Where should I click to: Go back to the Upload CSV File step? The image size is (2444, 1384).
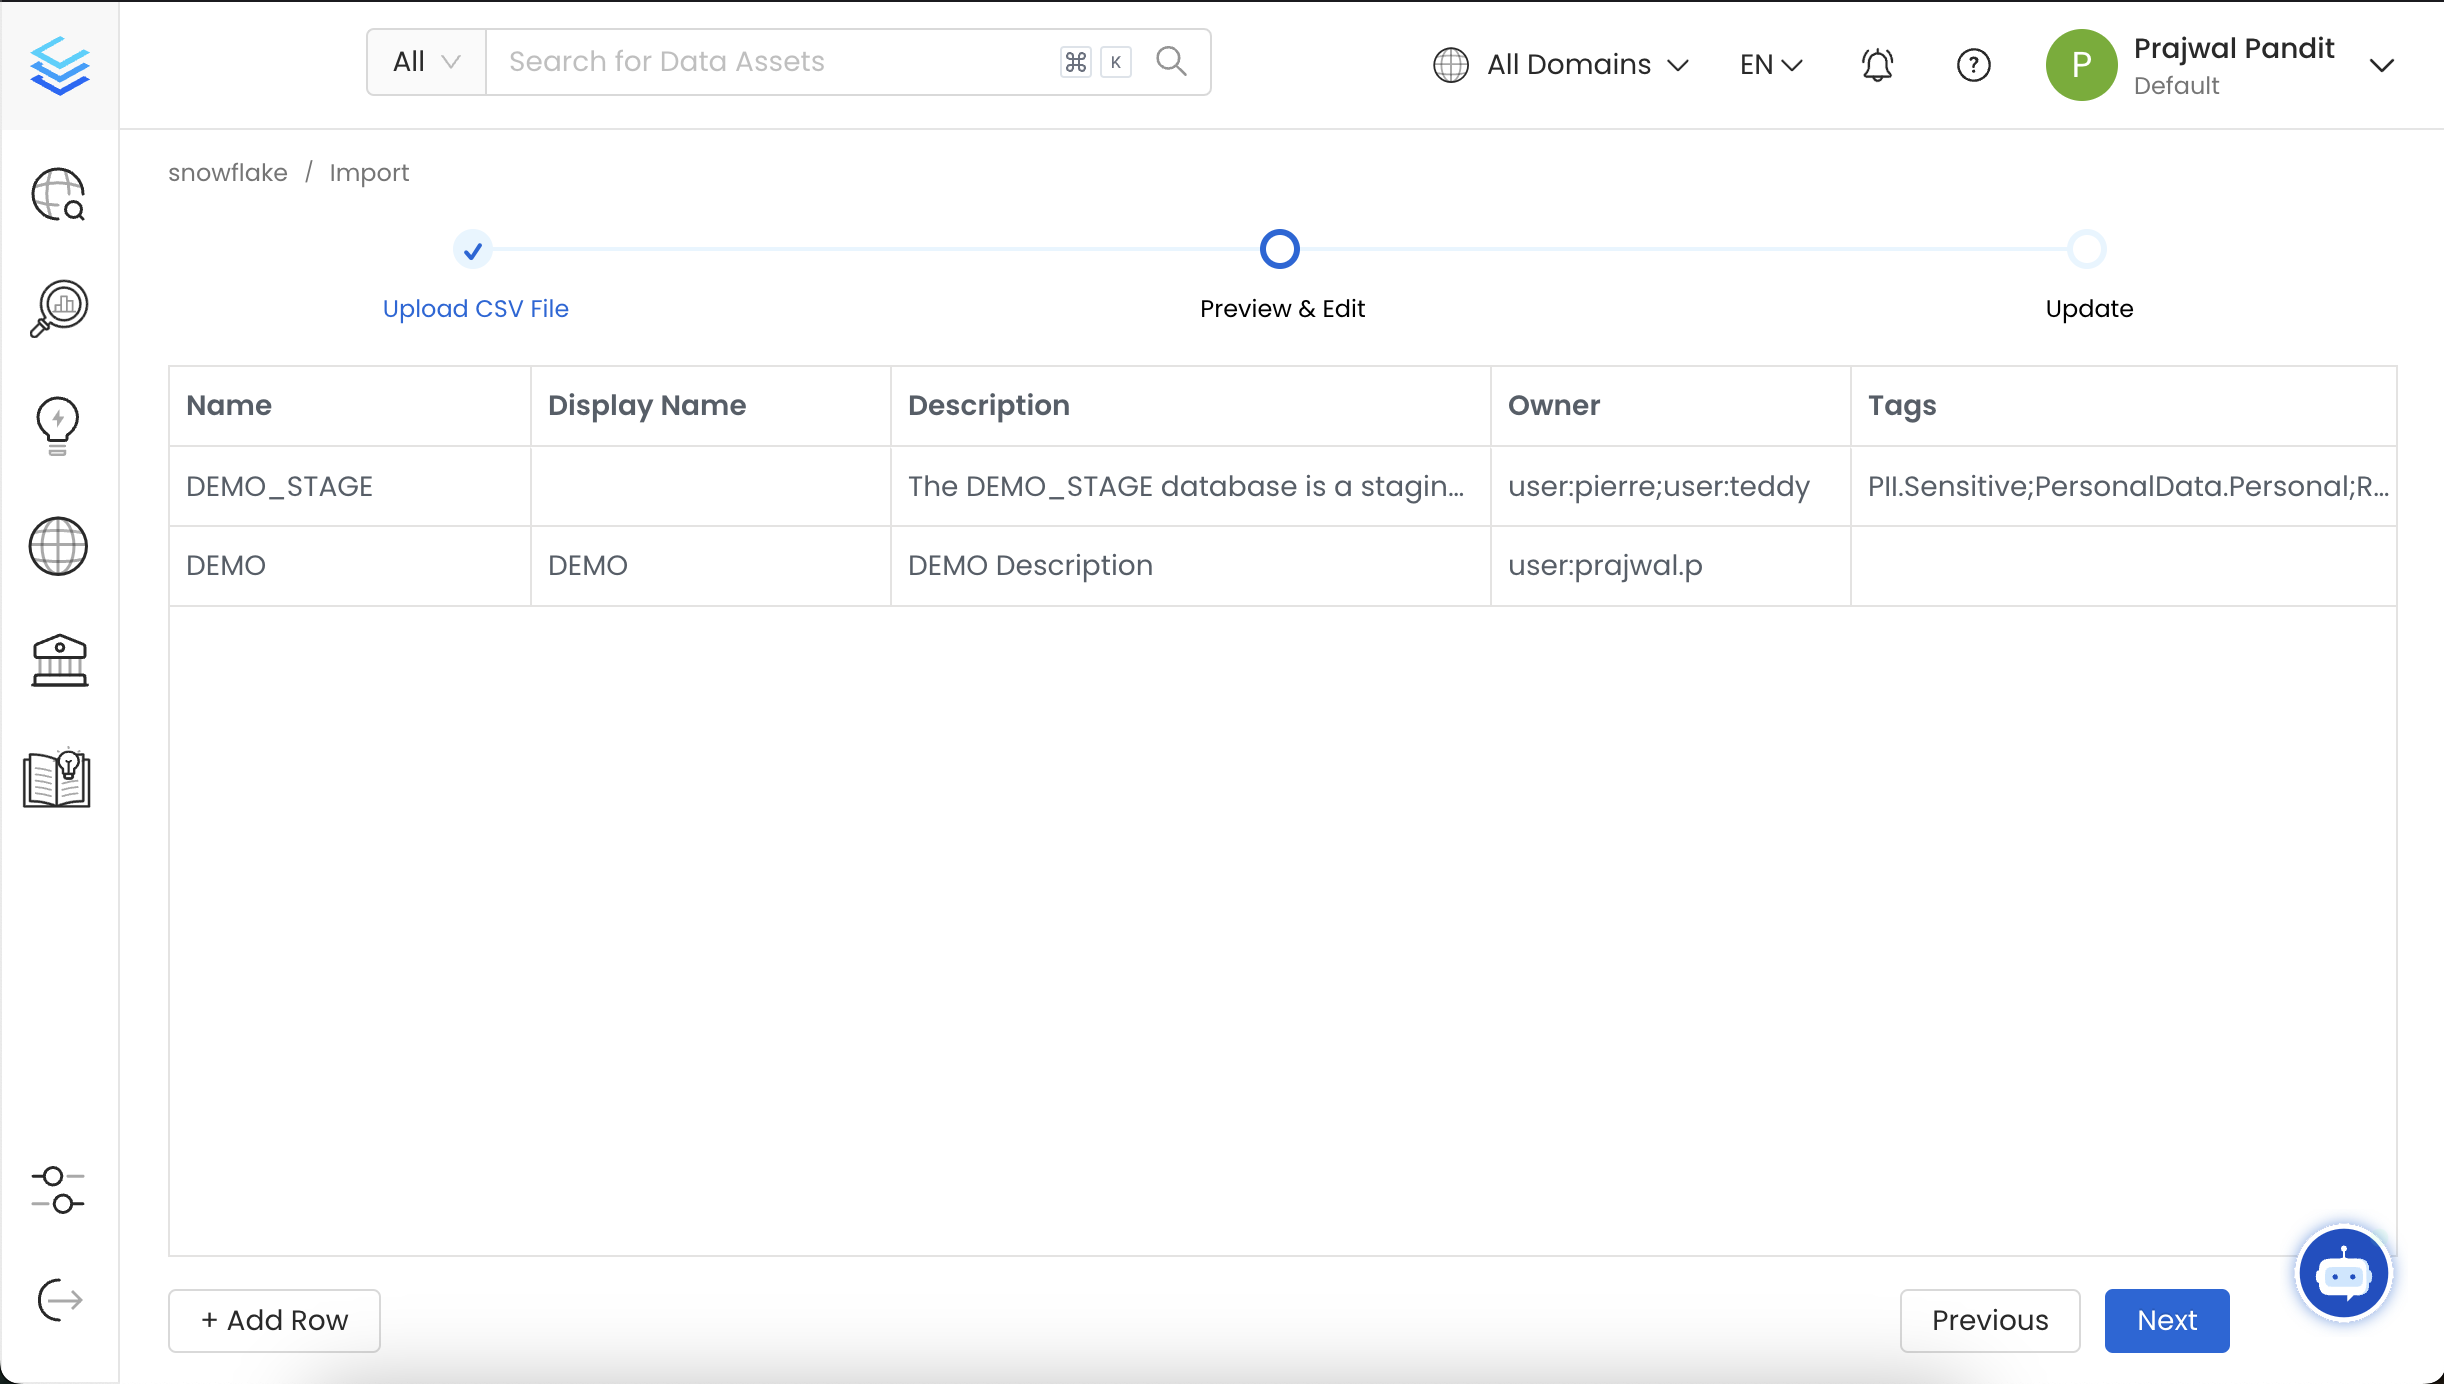point(475,308)
